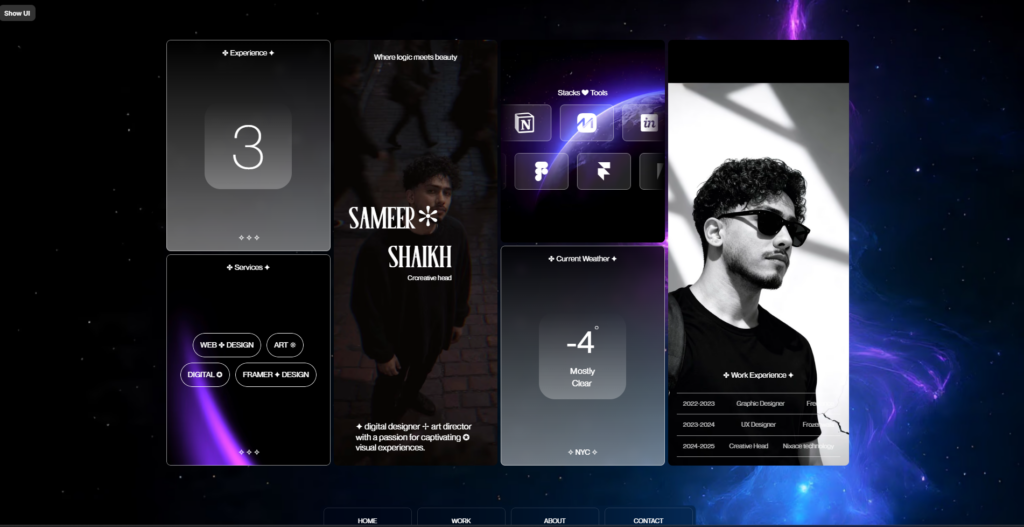Click the NYC location label
Viewport: 1024px width, 527px height.
click(583, 452)
